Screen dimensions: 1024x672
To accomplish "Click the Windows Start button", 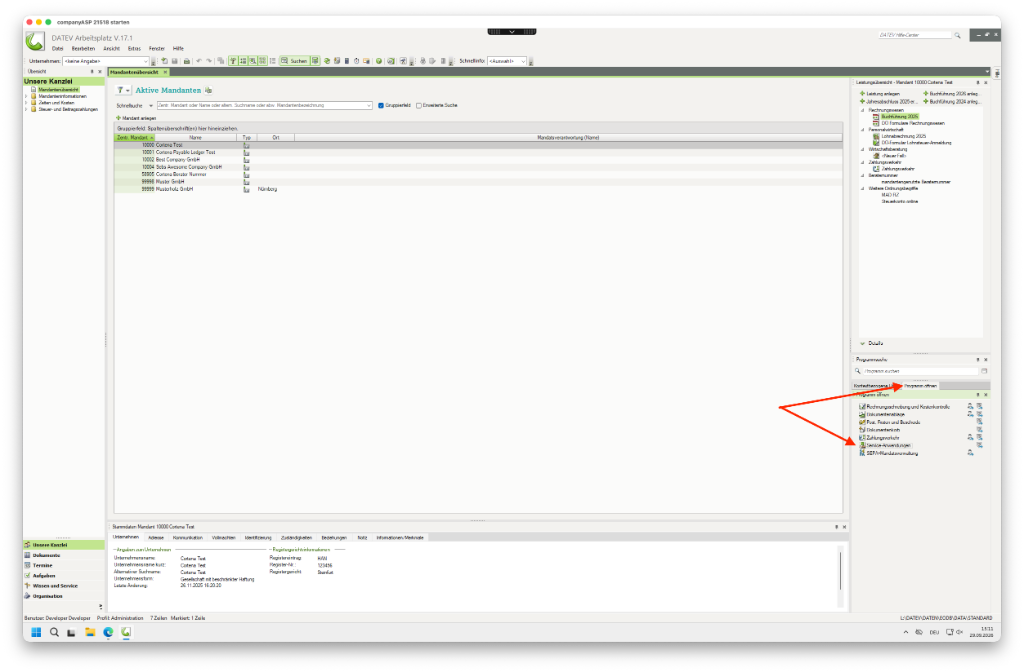I will [x=37, y=632].
